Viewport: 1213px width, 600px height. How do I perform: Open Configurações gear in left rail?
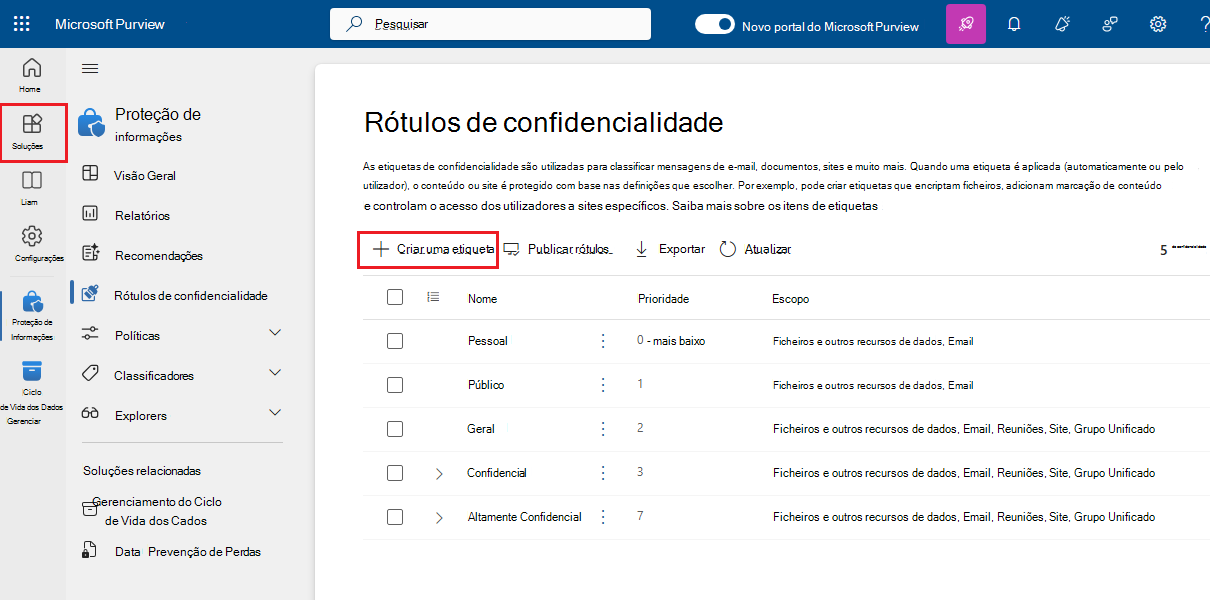[33, 243]
